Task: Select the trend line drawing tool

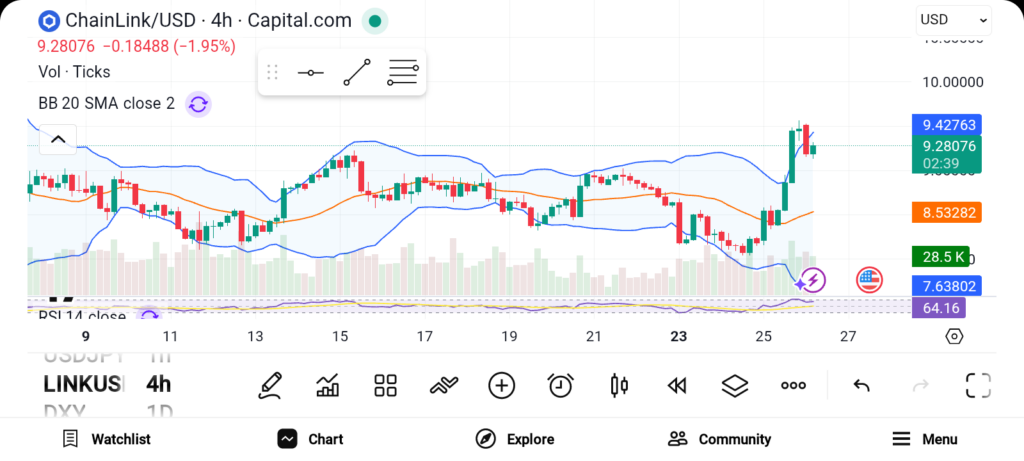Action: pos(356,73)
